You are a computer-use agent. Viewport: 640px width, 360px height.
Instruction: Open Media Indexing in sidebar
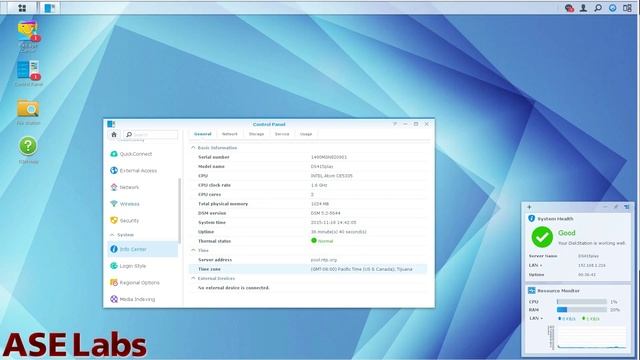[142, 299]
